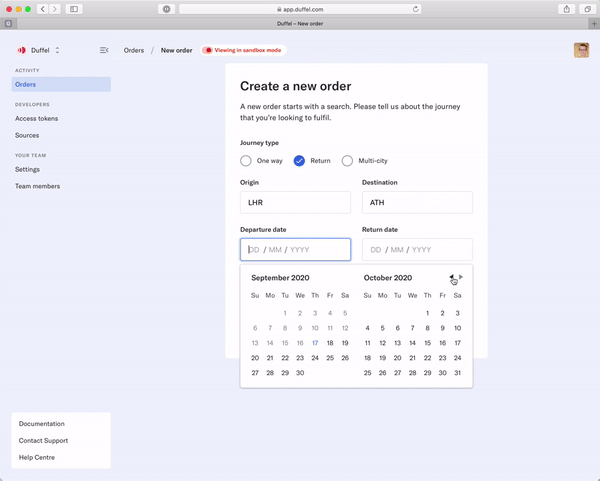Click Safari's share icon
Image resolution: width=600 pixels, height=481 pixels.
tap(567, 9)
